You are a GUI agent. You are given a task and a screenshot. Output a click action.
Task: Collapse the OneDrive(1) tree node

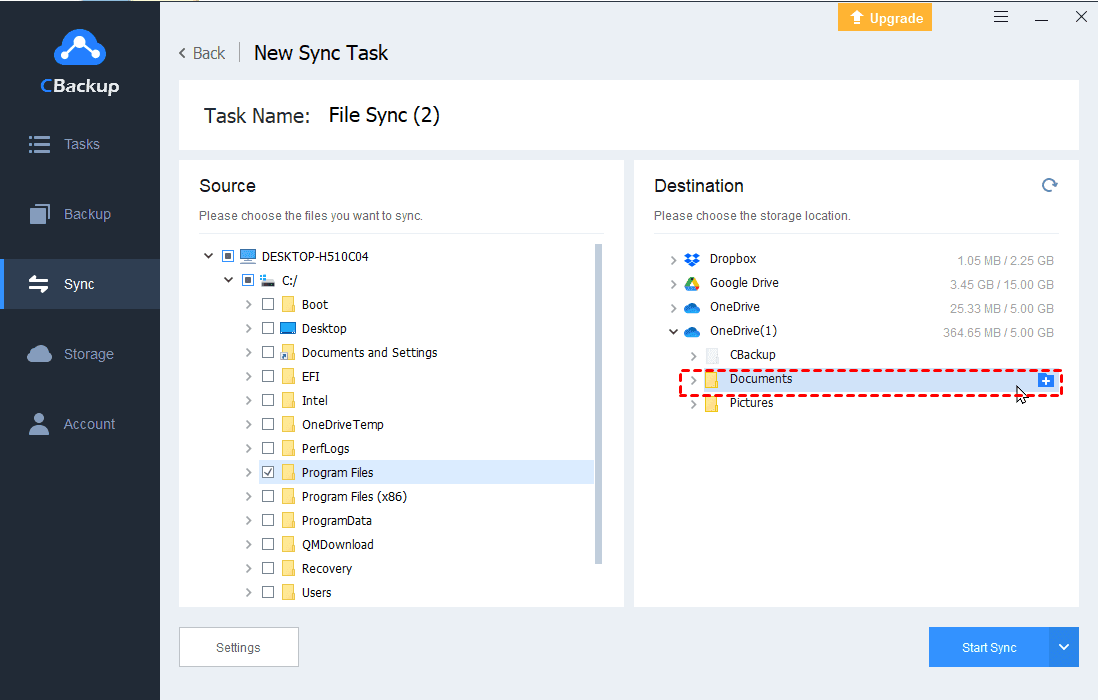click(673, 332)
